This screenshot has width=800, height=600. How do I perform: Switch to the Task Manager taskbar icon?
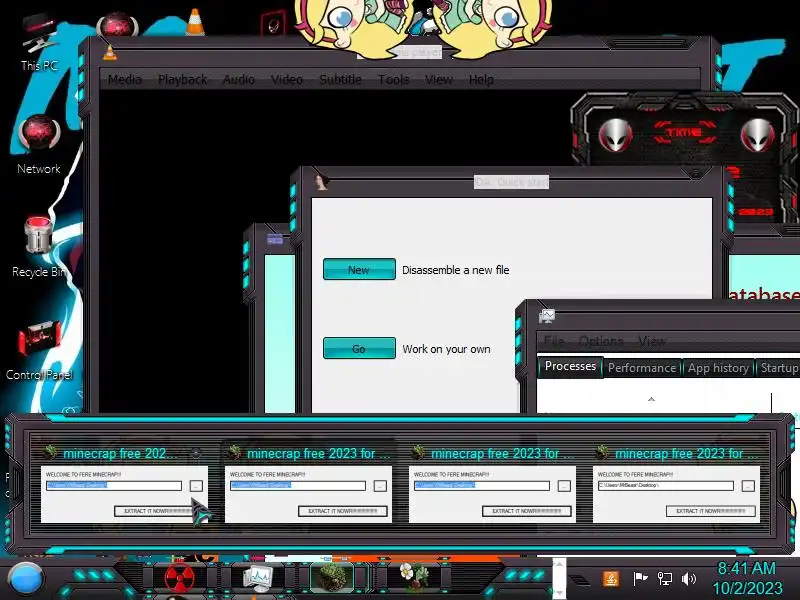click(259, 579)
